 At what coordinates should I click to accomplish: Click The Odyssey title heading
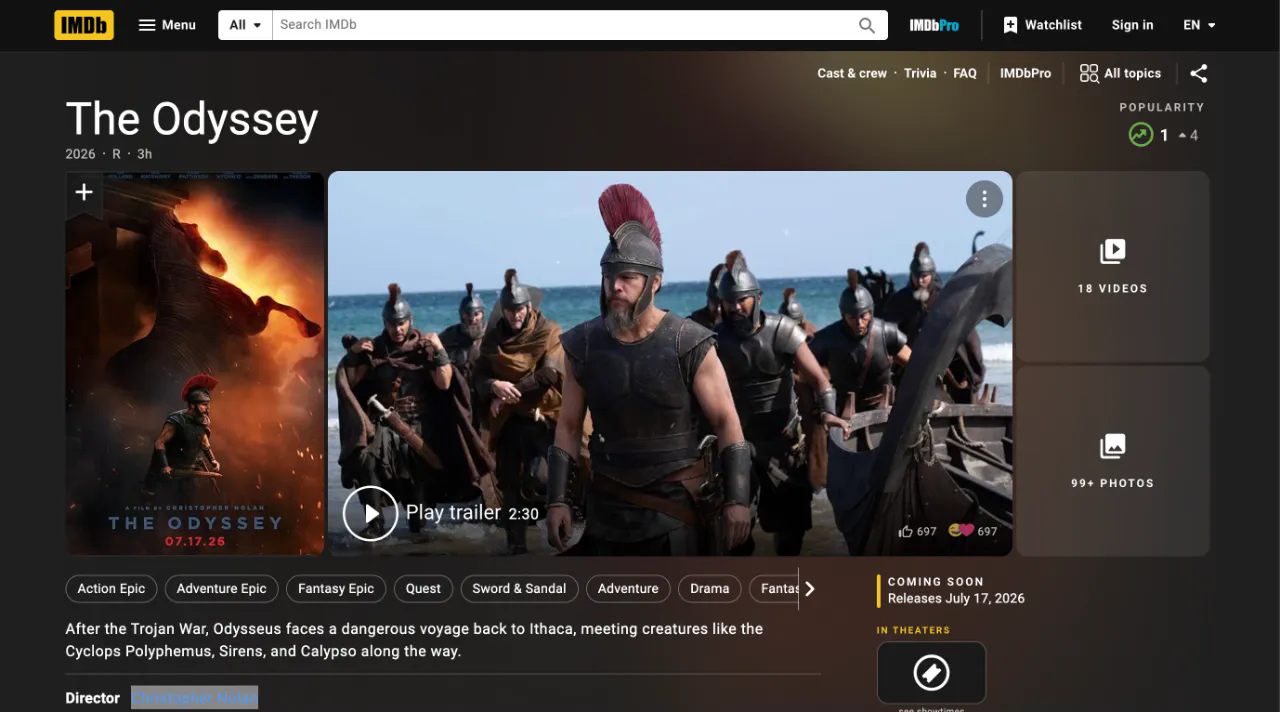[192, 119]
